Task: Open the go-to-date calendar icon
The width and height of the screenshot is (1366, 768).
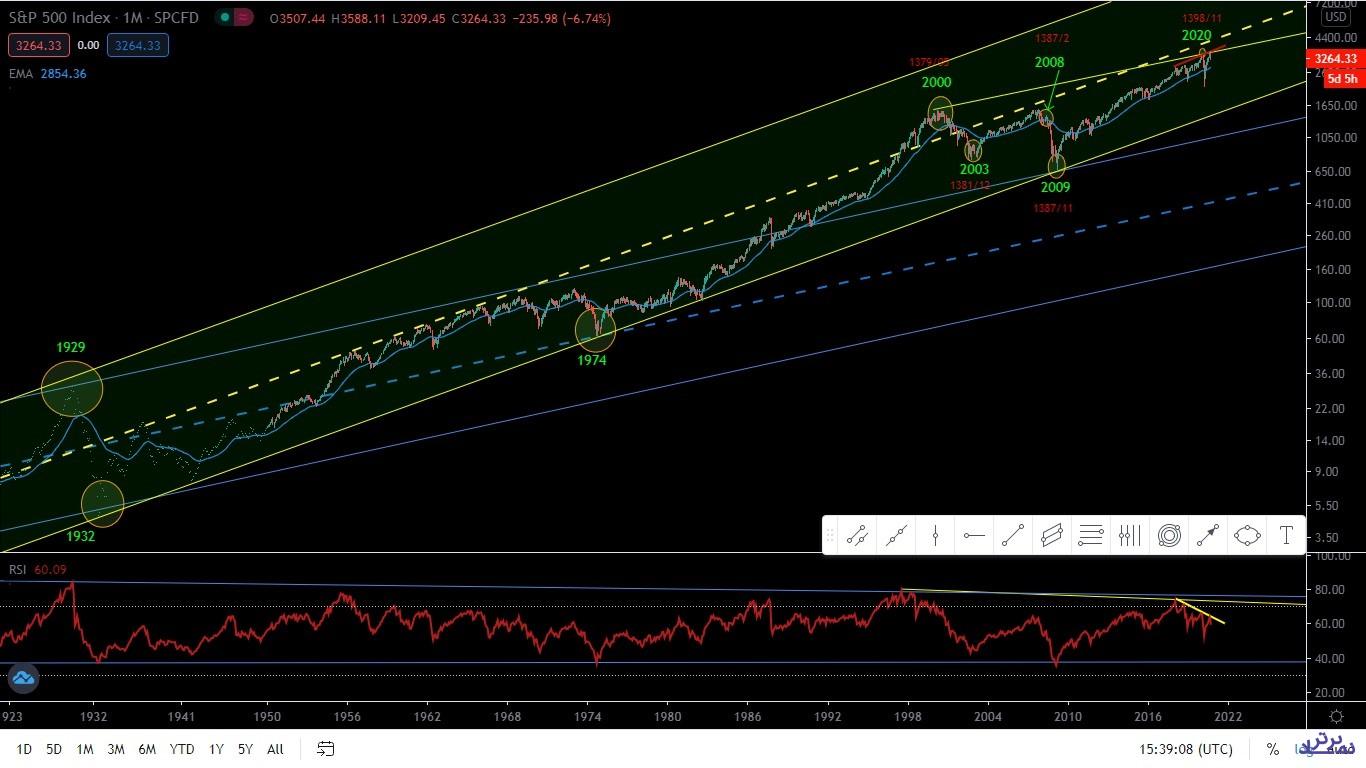Action: point(325,749)
